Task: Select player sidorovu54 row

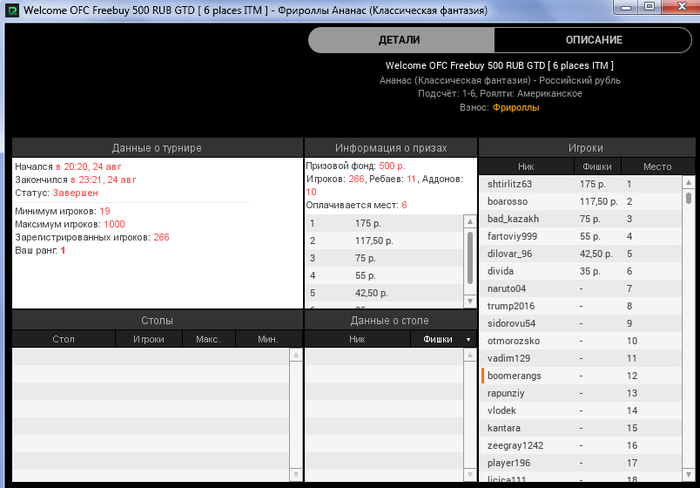Action: click(581, 323)
